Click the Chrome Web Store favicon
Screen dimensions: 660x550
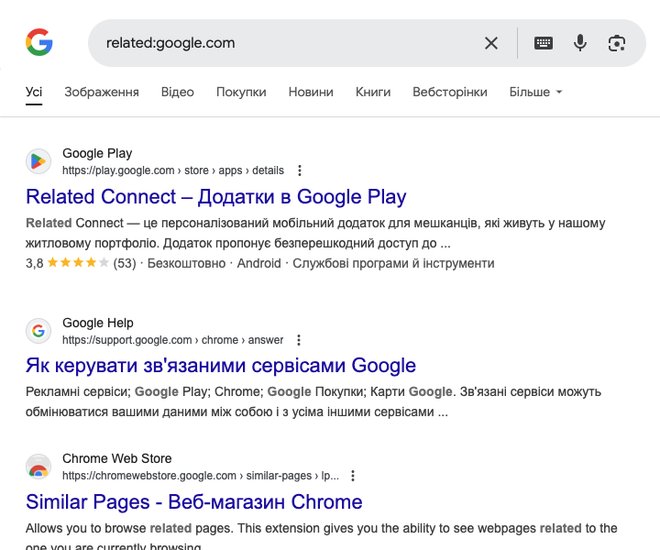coord(38,467)
